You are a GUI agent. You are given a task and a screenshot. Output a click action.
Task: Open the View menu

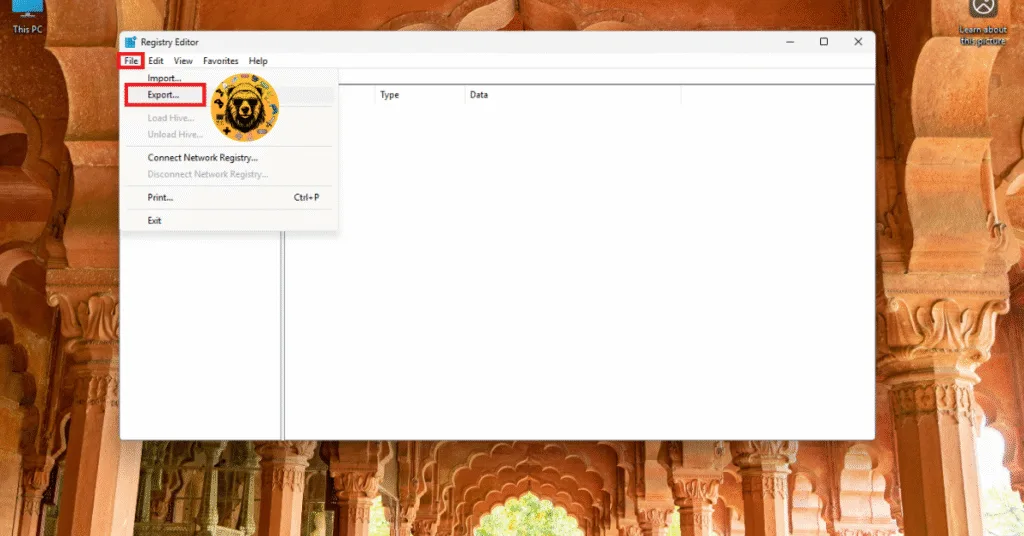(x=183, y=61)
